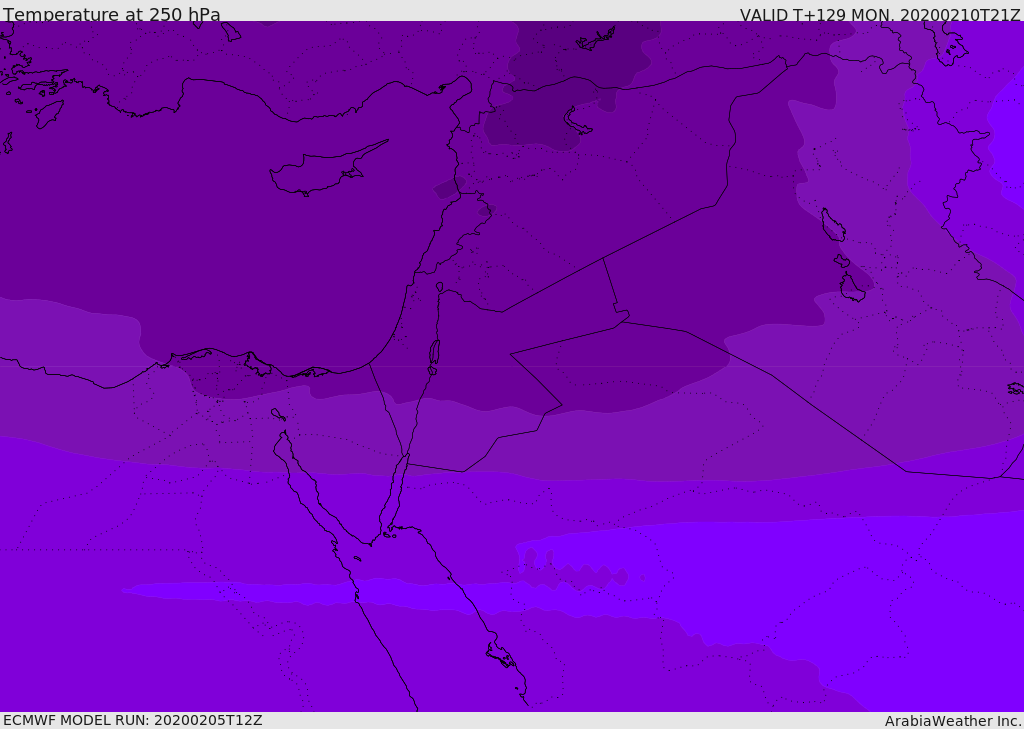Click the 'VALID T+129 MON. 20200210T21Z' timestamp
The image size is (1024, 729).
880,14
